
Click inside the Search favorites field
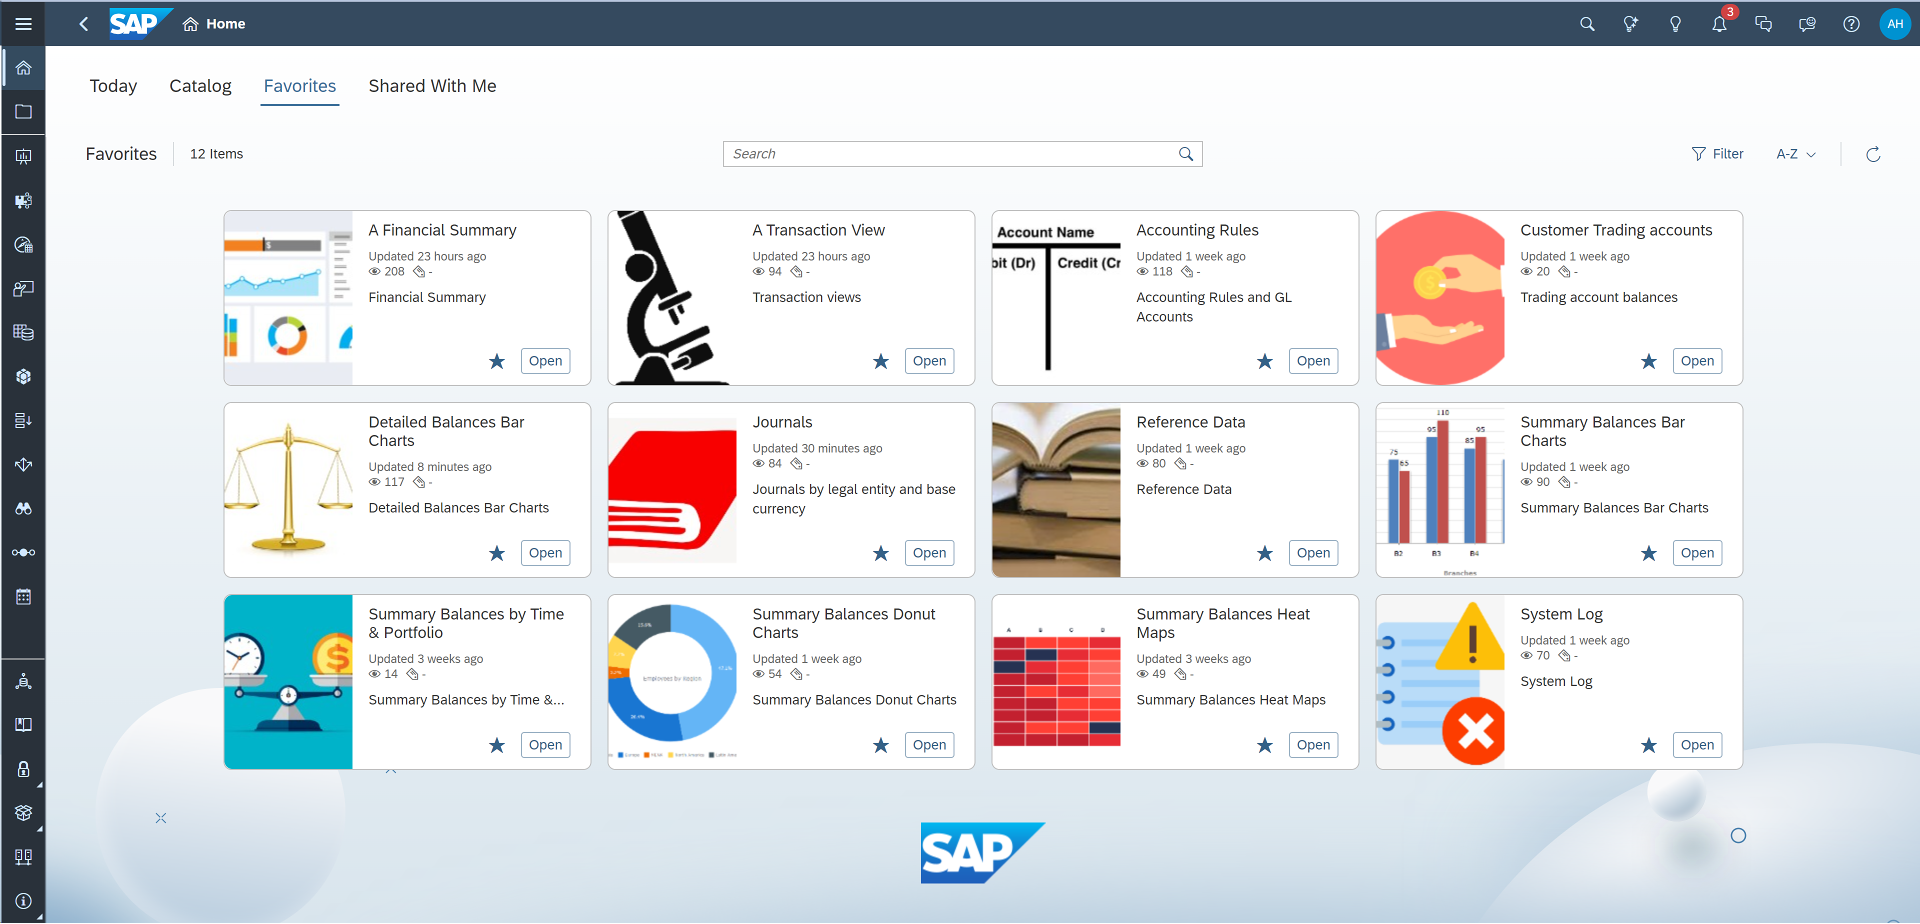(950, 153)
